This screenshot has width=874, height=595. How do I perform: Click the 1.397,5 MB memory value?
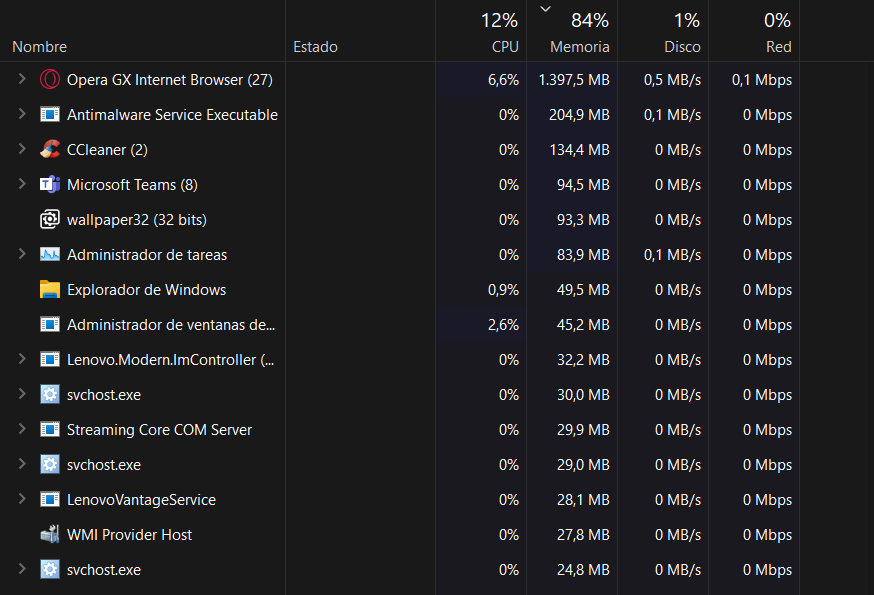coord(574,80)
